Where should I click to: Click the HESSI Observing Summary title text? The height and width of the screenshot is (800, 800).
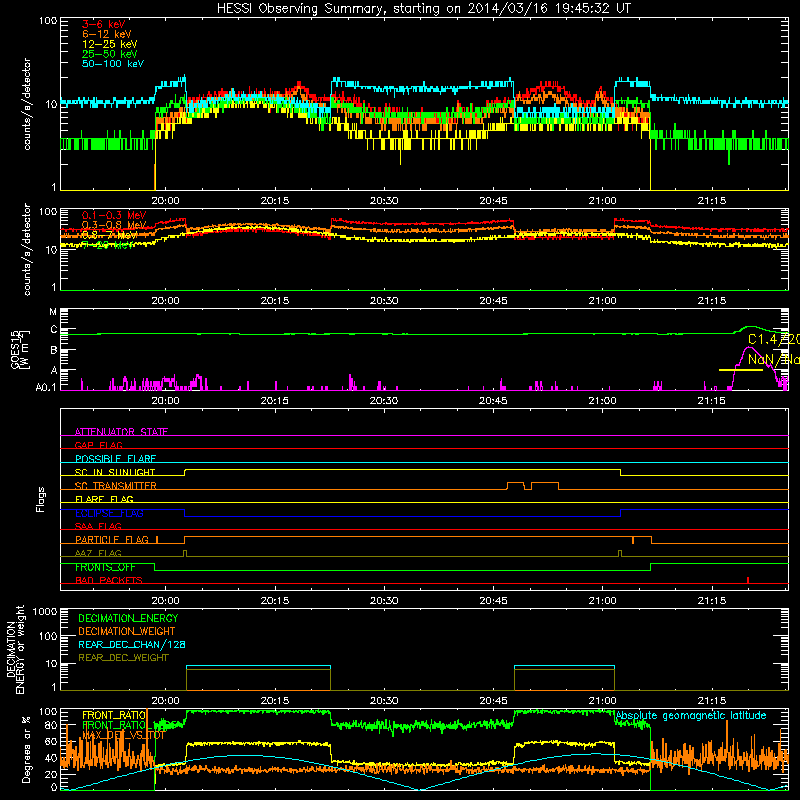(x=423, y=9)
